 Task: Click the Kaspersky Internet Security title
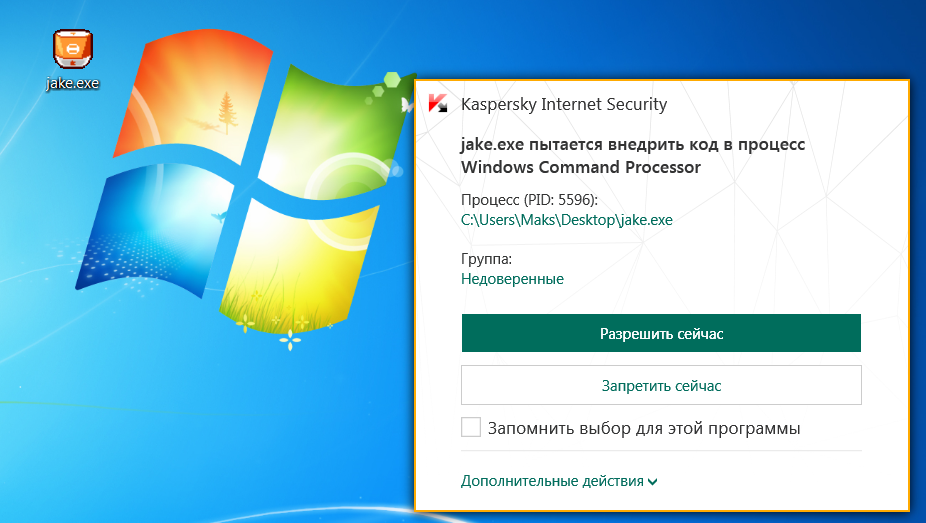(x=564, y=104)
